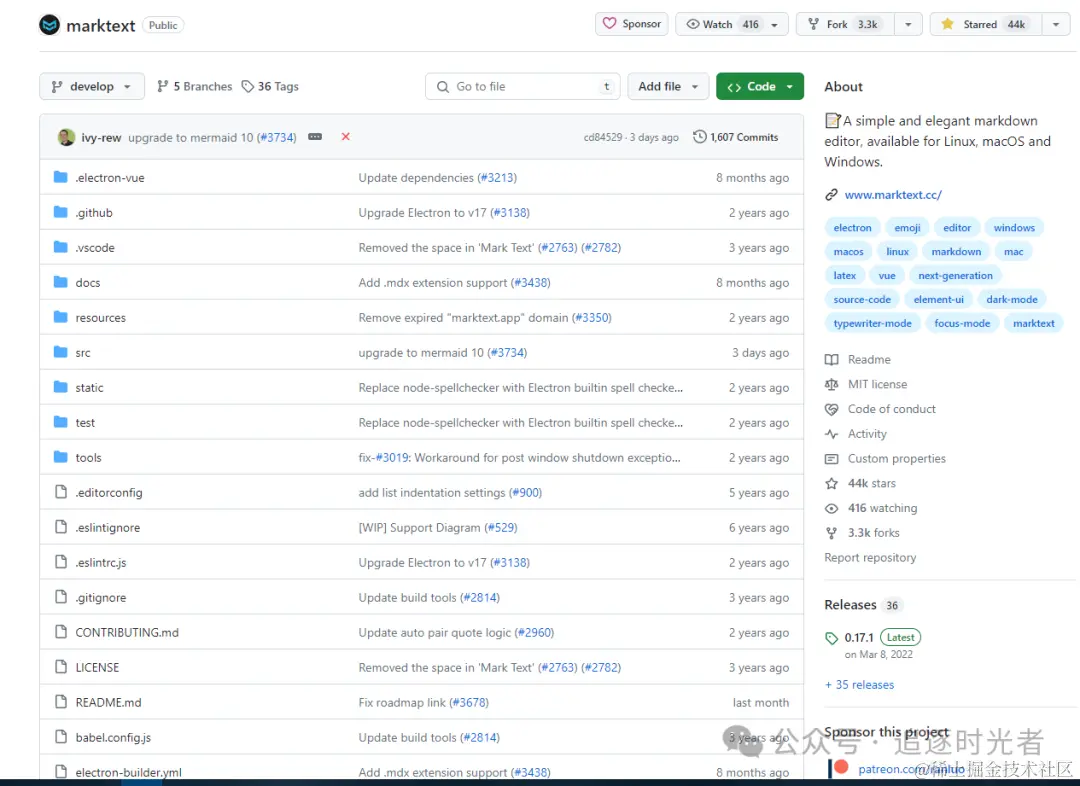Viewport: 1080px width, 786px height.
Task: Open CONTRIBUTING.md file name
Action: tap(127, 632)
